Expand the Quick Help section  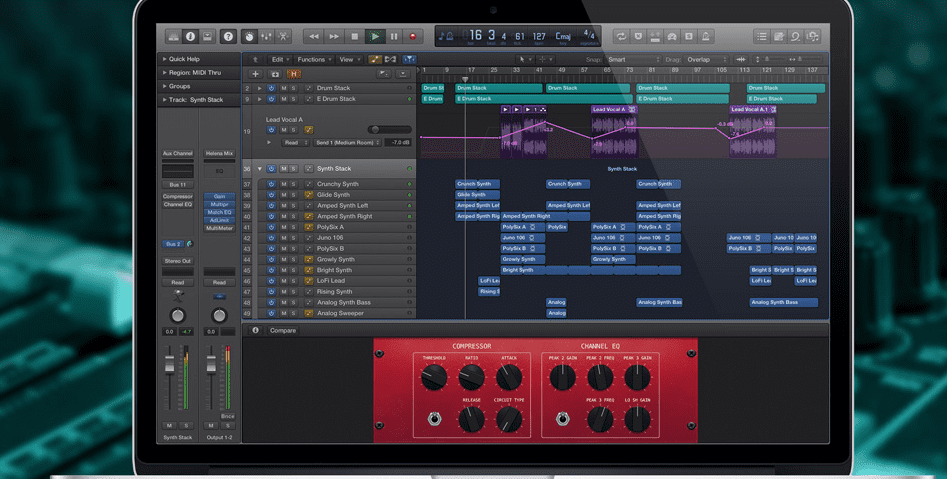click(x=165, y=59)
